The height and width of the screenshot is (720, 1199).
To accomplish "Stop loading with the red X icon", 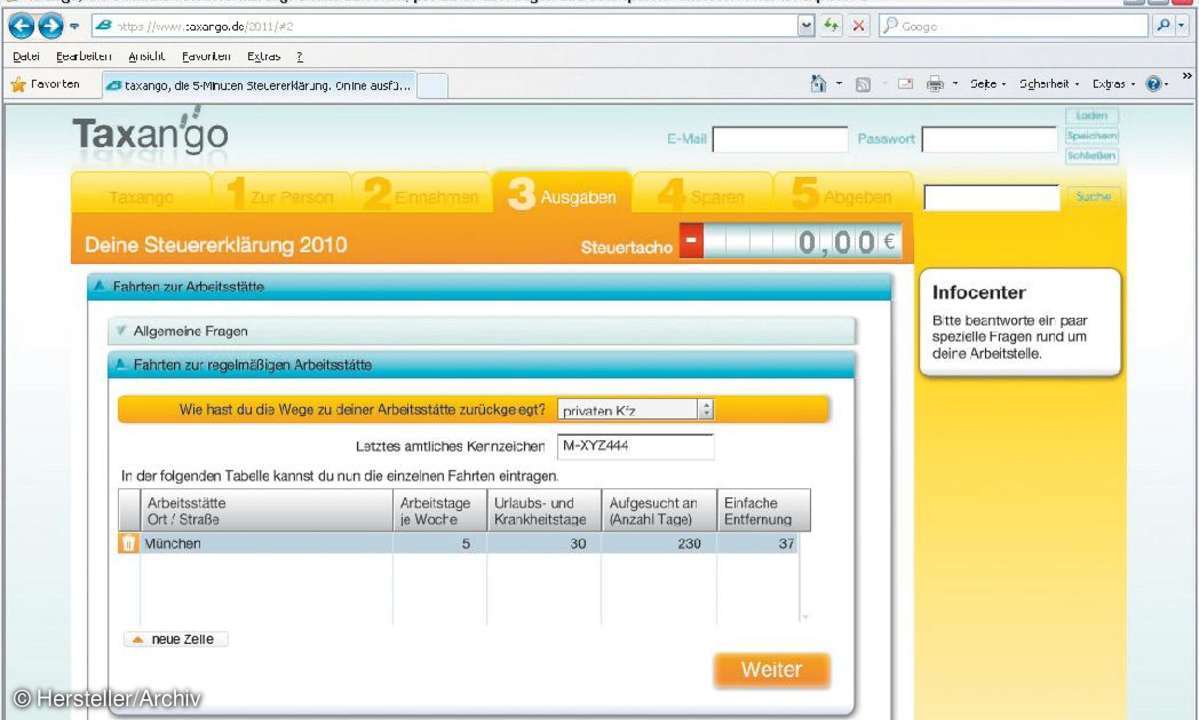I will [859, 26].
